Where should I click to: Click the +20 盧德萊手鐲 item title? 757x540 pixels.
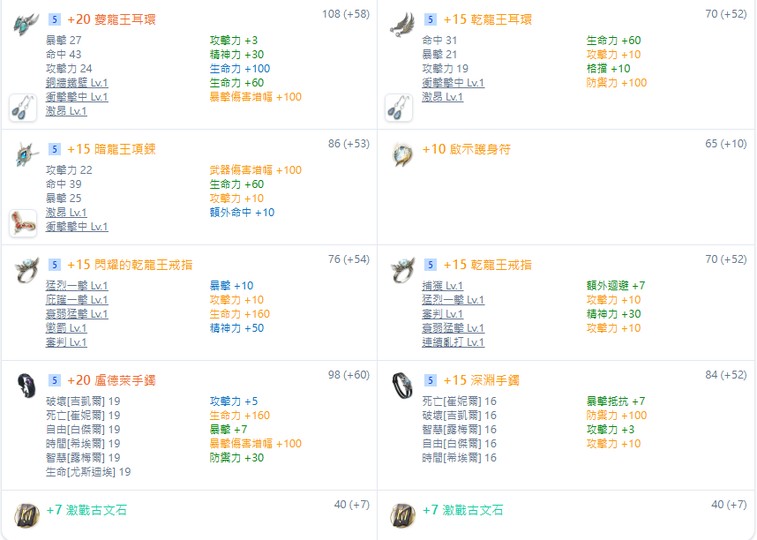(112, 380)
